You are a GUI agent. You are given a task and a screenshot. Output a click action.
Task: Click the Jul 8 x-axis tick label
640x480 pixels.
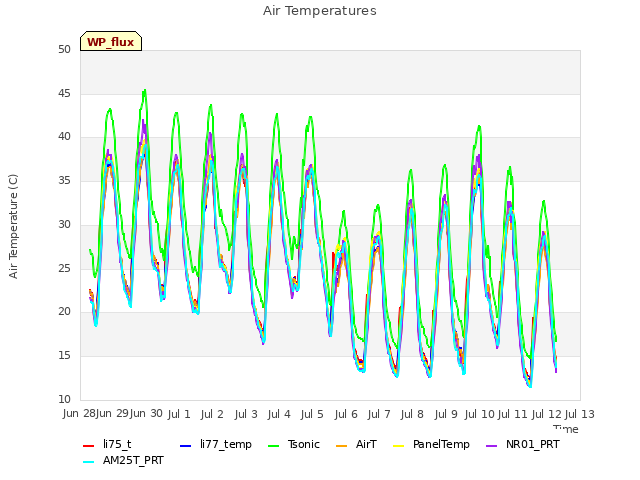[x=412, y=414]
